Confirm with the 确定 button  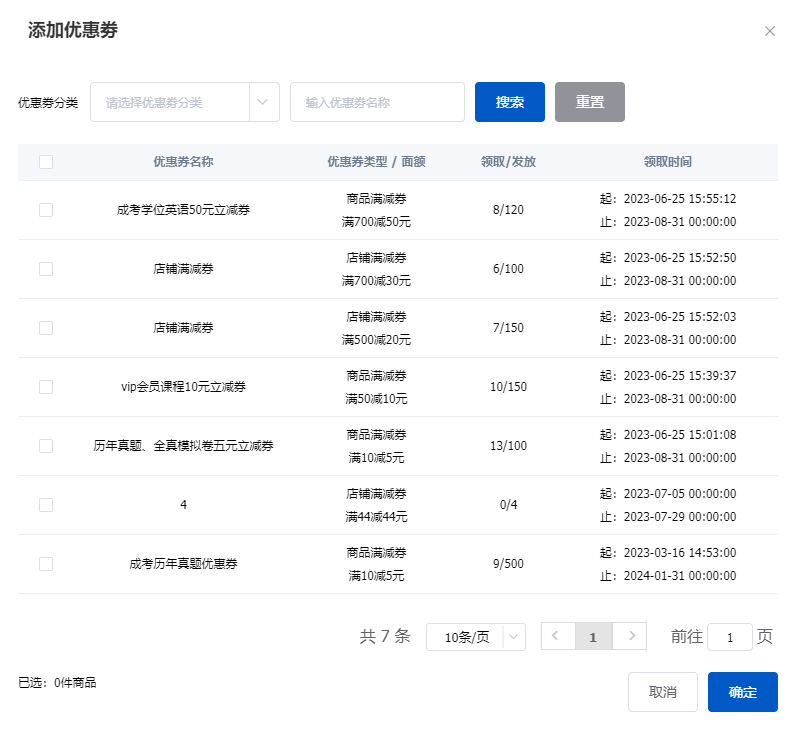pos(742,692)
